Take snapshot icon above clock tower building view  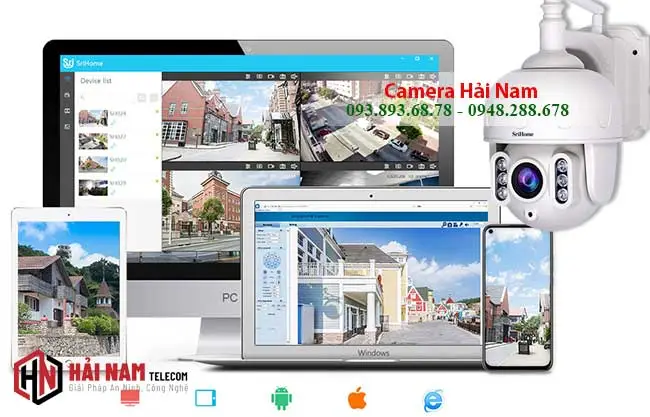click(283, 166)
